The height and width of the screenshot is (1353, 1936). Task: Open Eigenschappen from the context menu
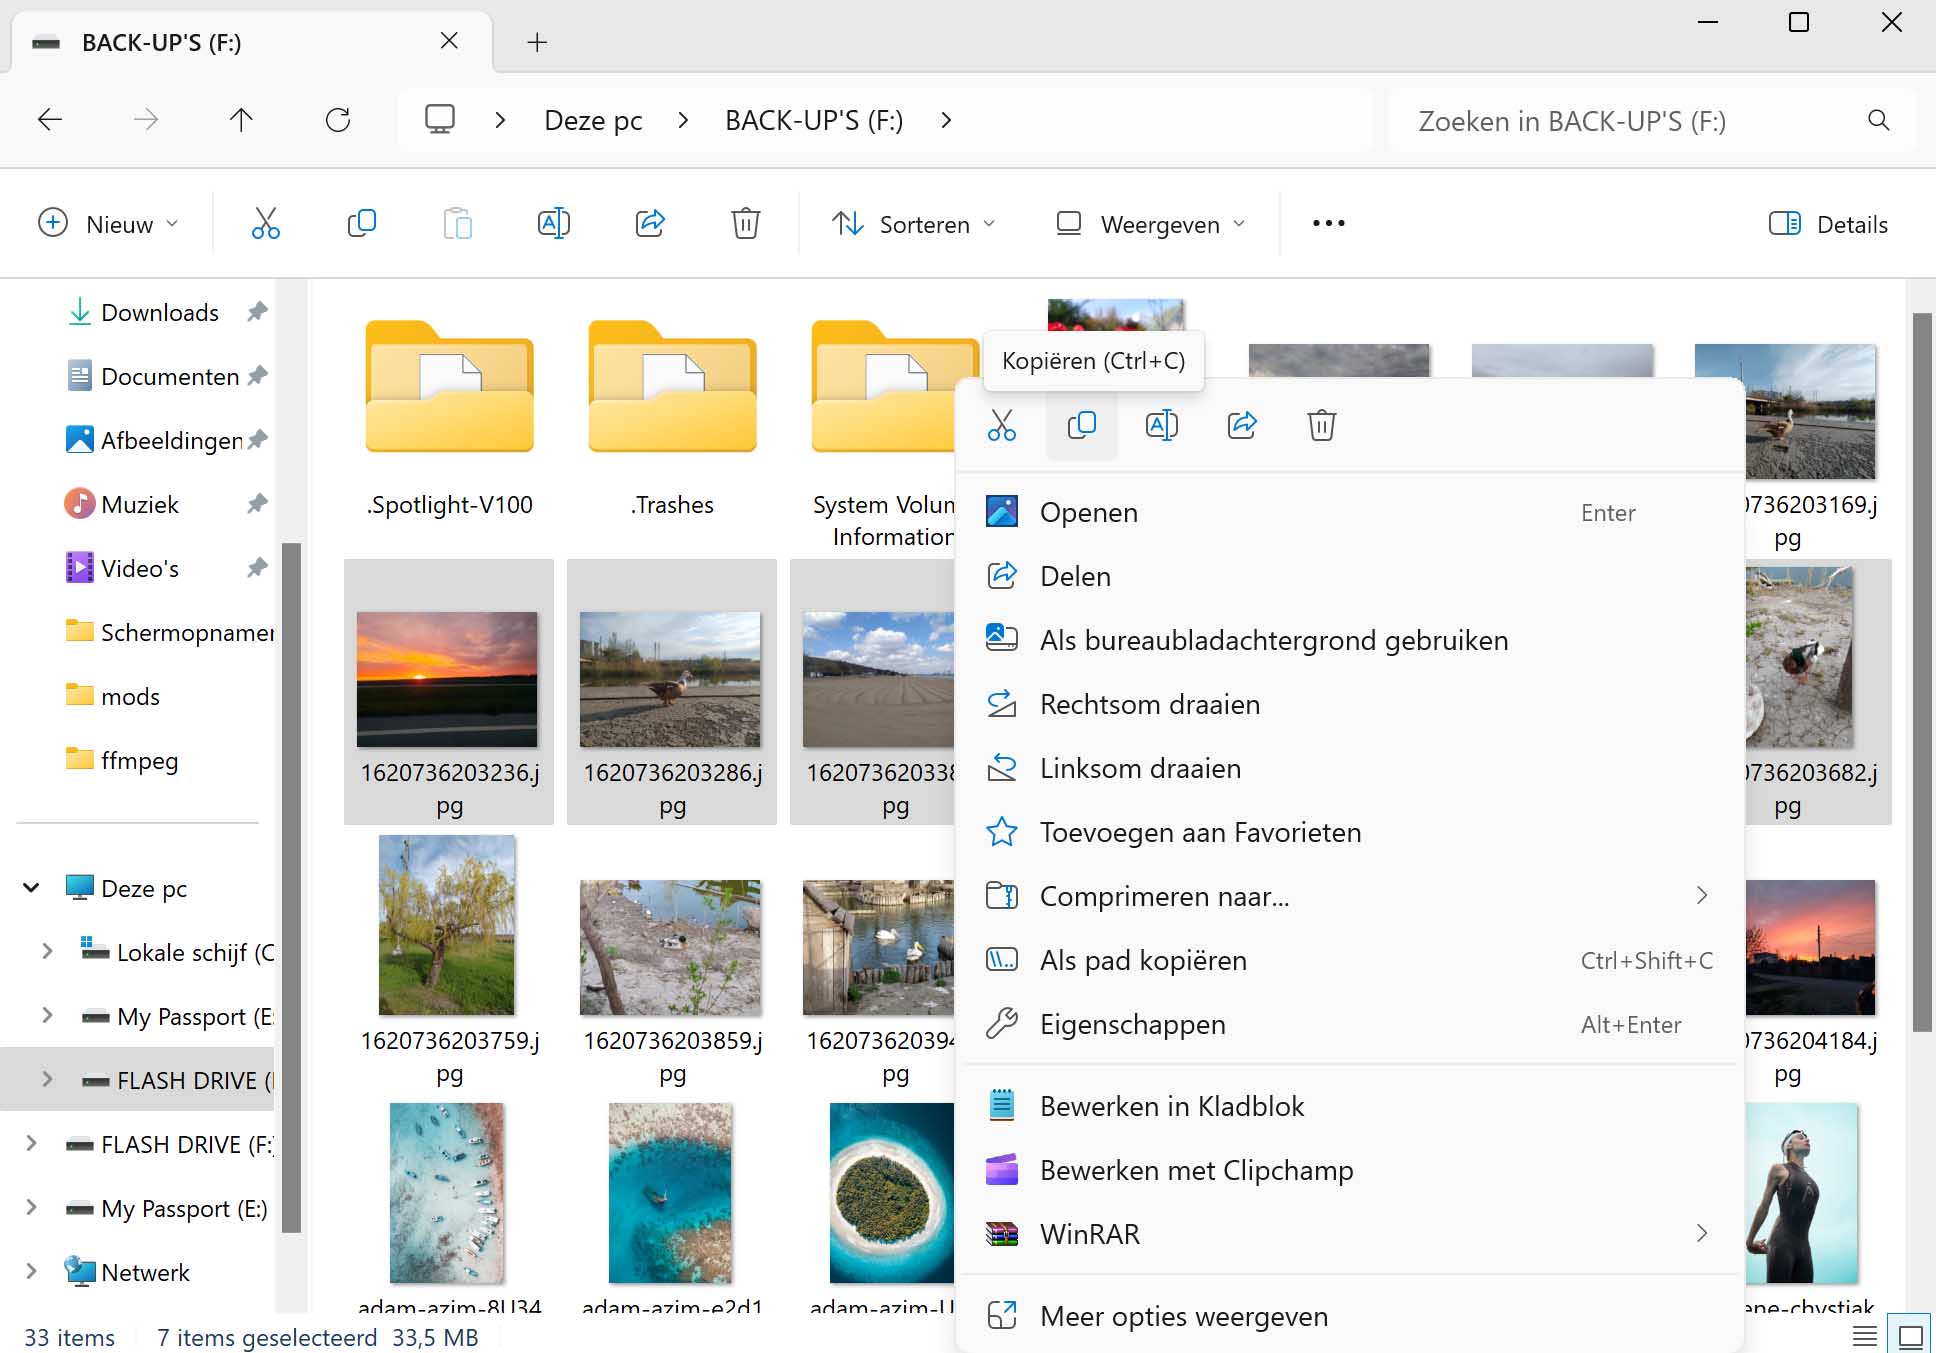tap(1350, 1024)
